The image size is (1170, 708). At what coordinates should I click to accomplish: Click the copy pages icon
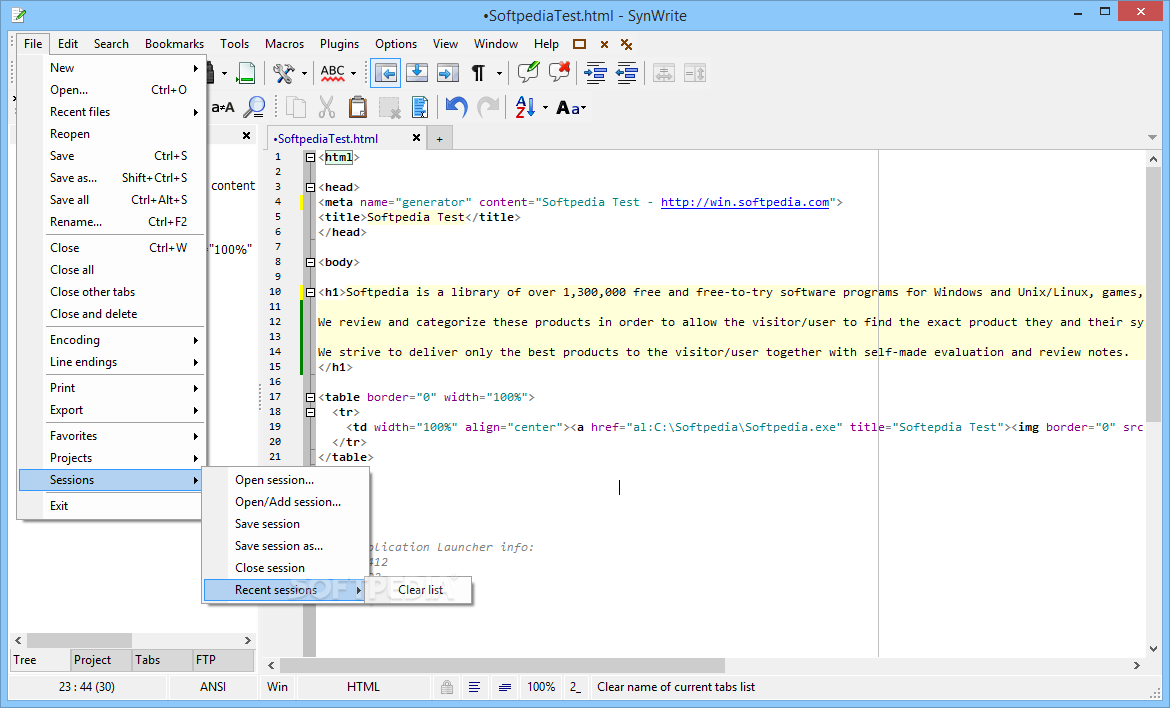[x=296, y=107]
